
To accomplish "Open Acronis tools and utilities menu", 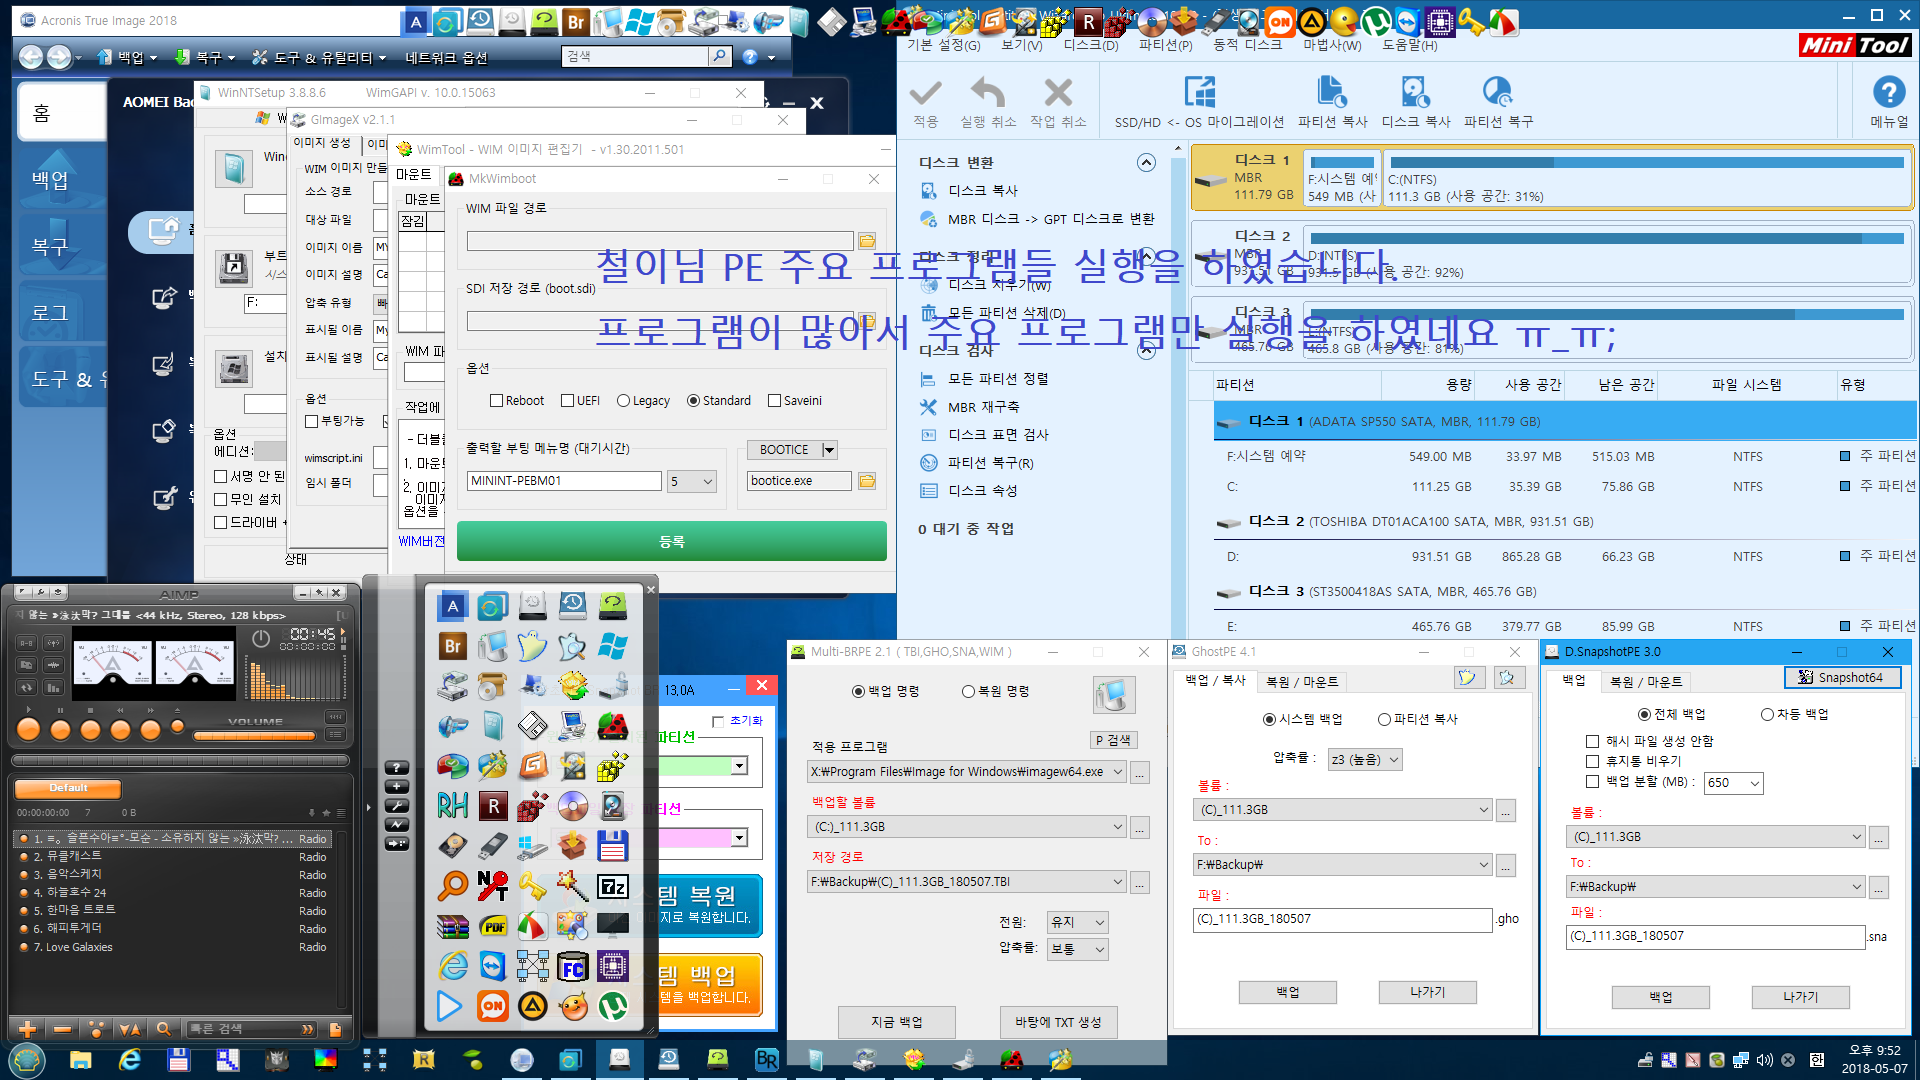I will [x=320, y=57].
